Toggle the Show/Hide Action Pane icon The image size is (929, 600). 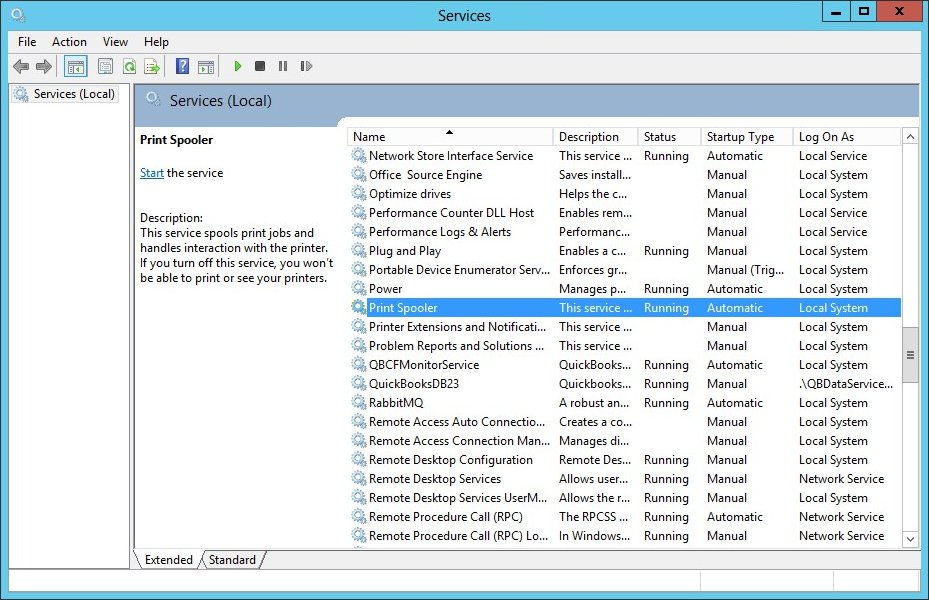pos(206,66)
